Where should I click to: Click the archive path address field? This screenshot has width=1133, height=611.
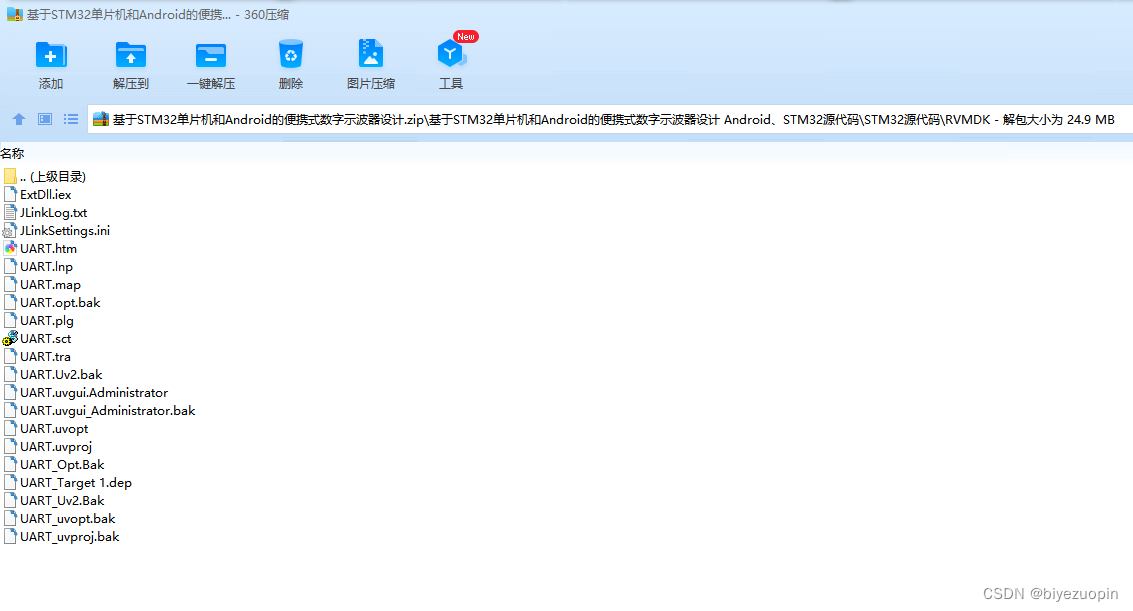611,119
